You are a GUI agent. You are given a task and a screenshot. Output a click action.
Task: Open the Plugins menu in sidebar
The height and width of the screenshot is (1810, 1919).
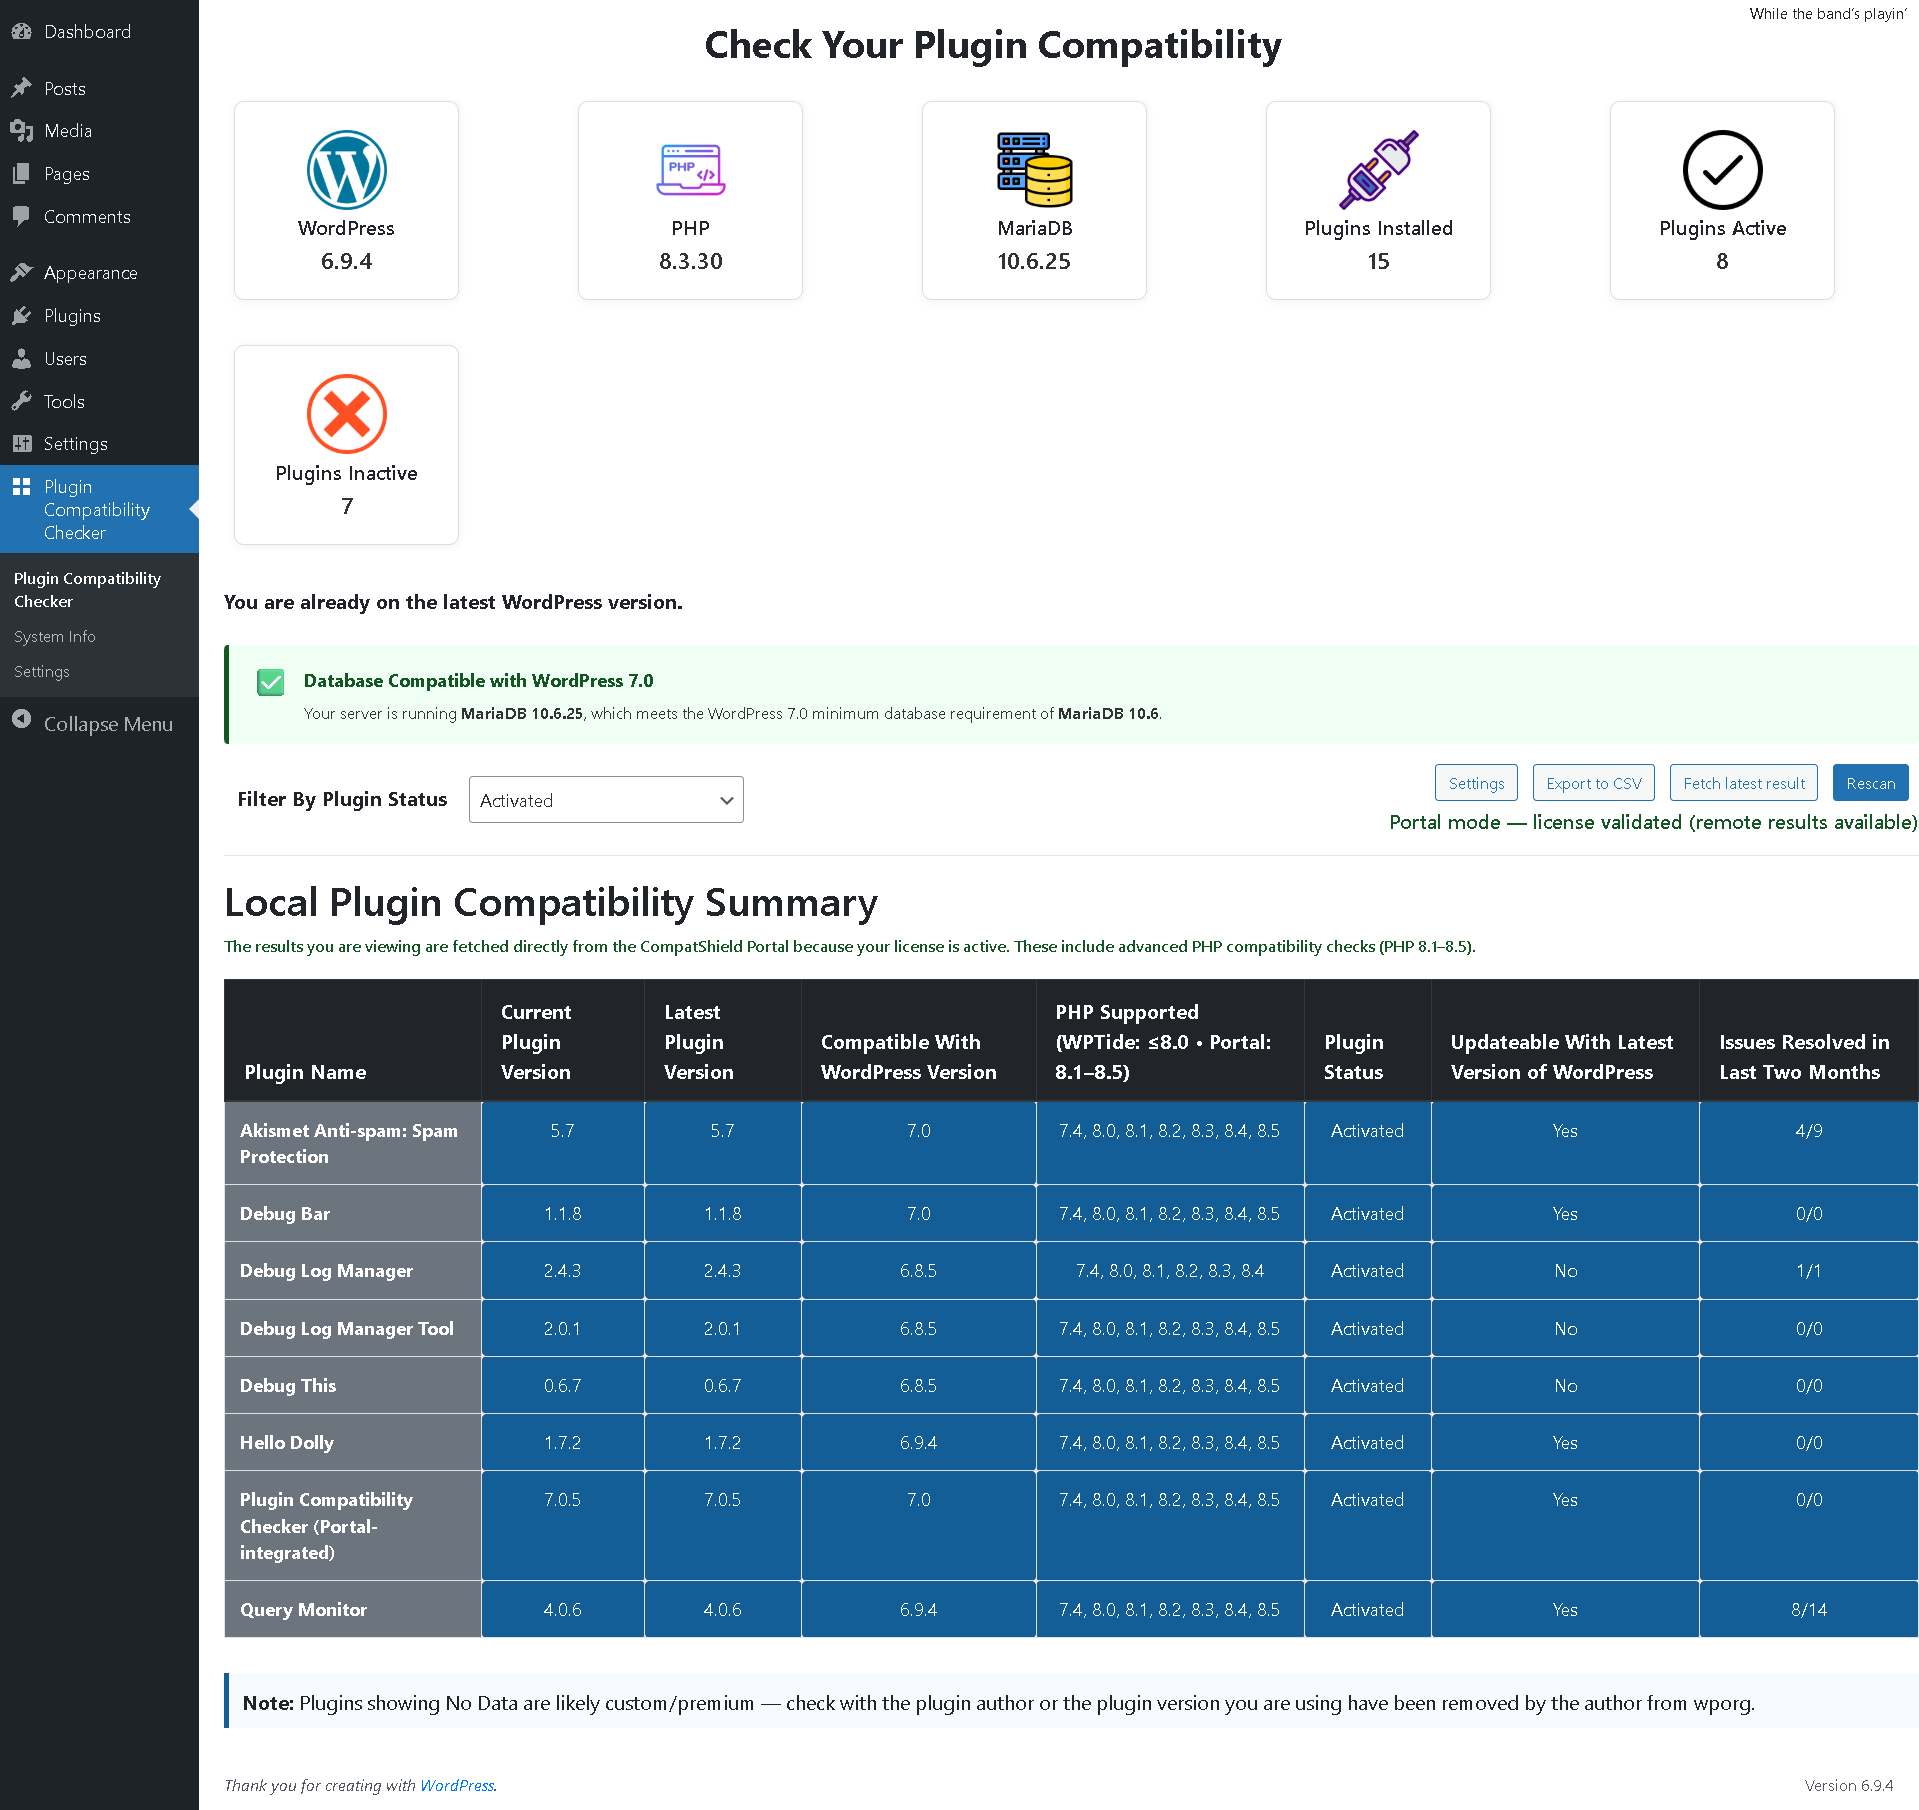(72, 316)
